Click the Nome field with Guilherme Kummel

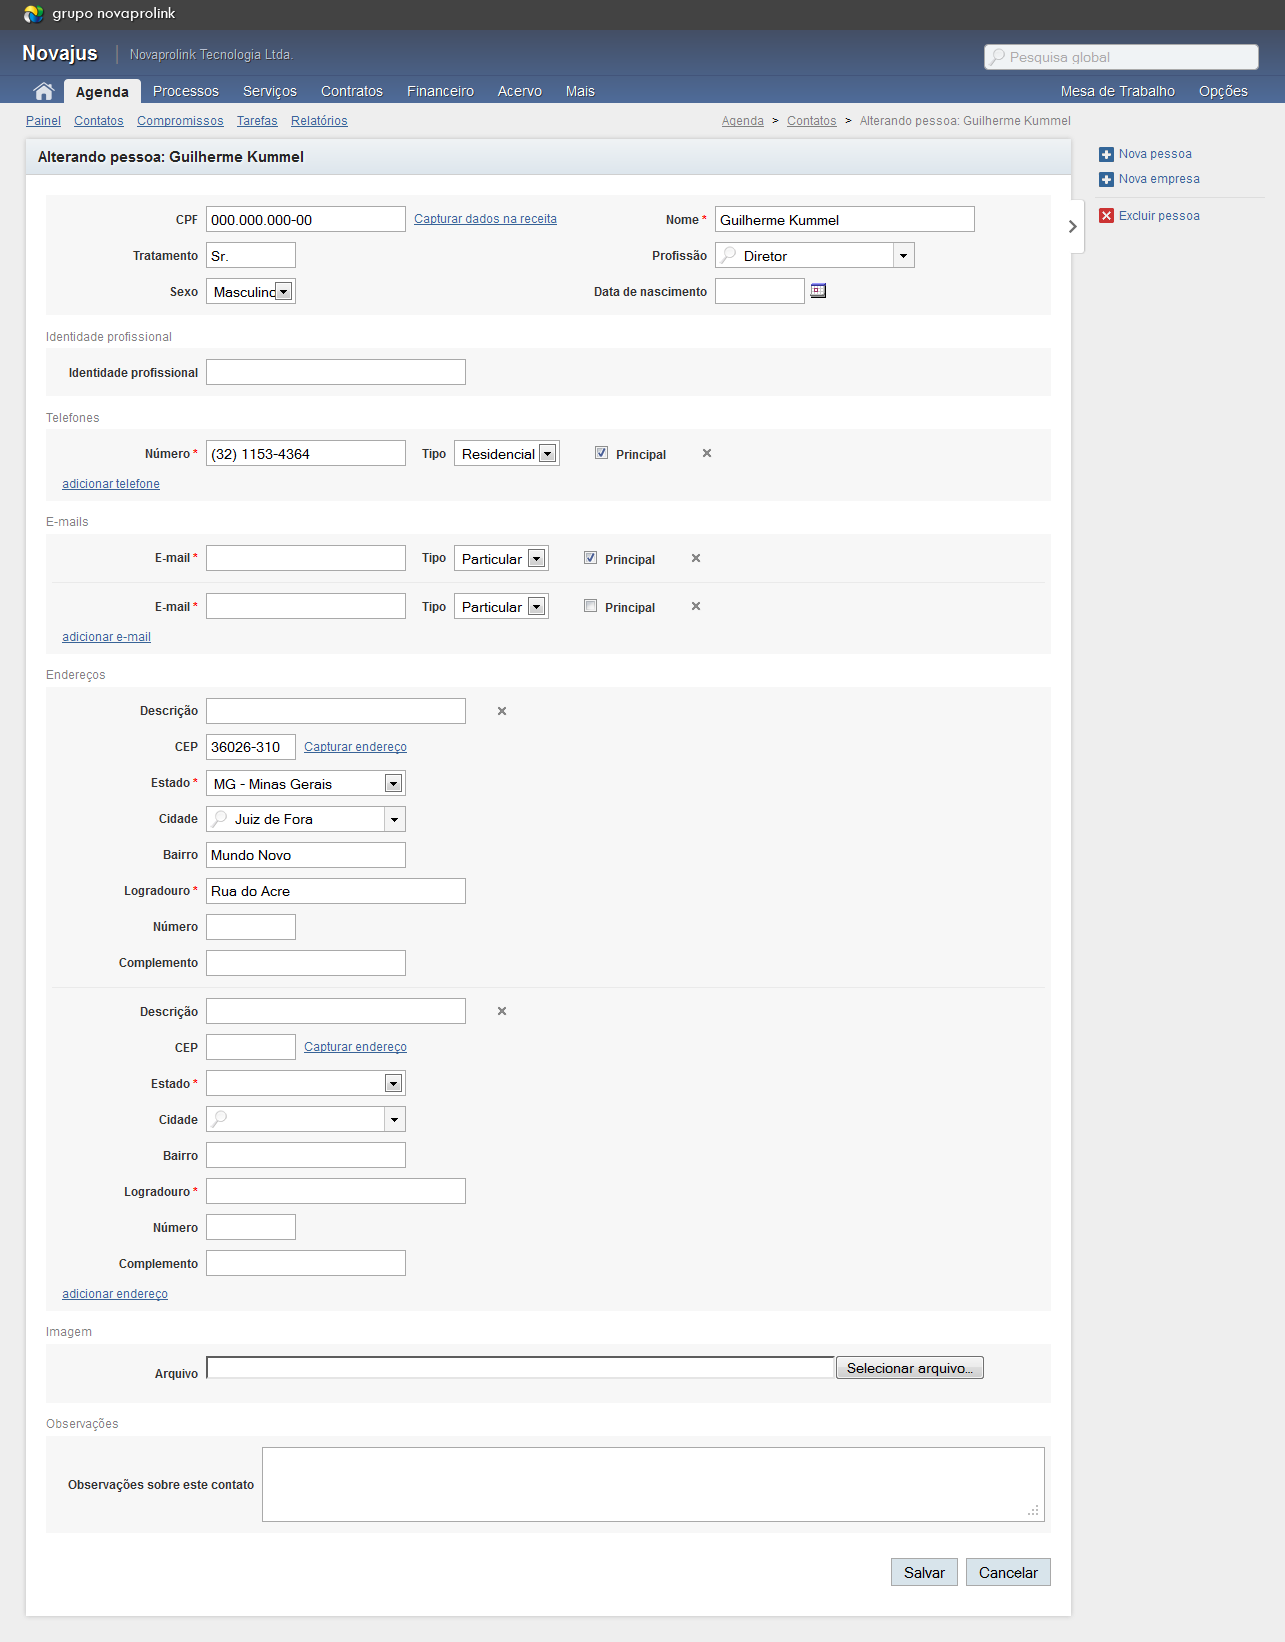845,219
